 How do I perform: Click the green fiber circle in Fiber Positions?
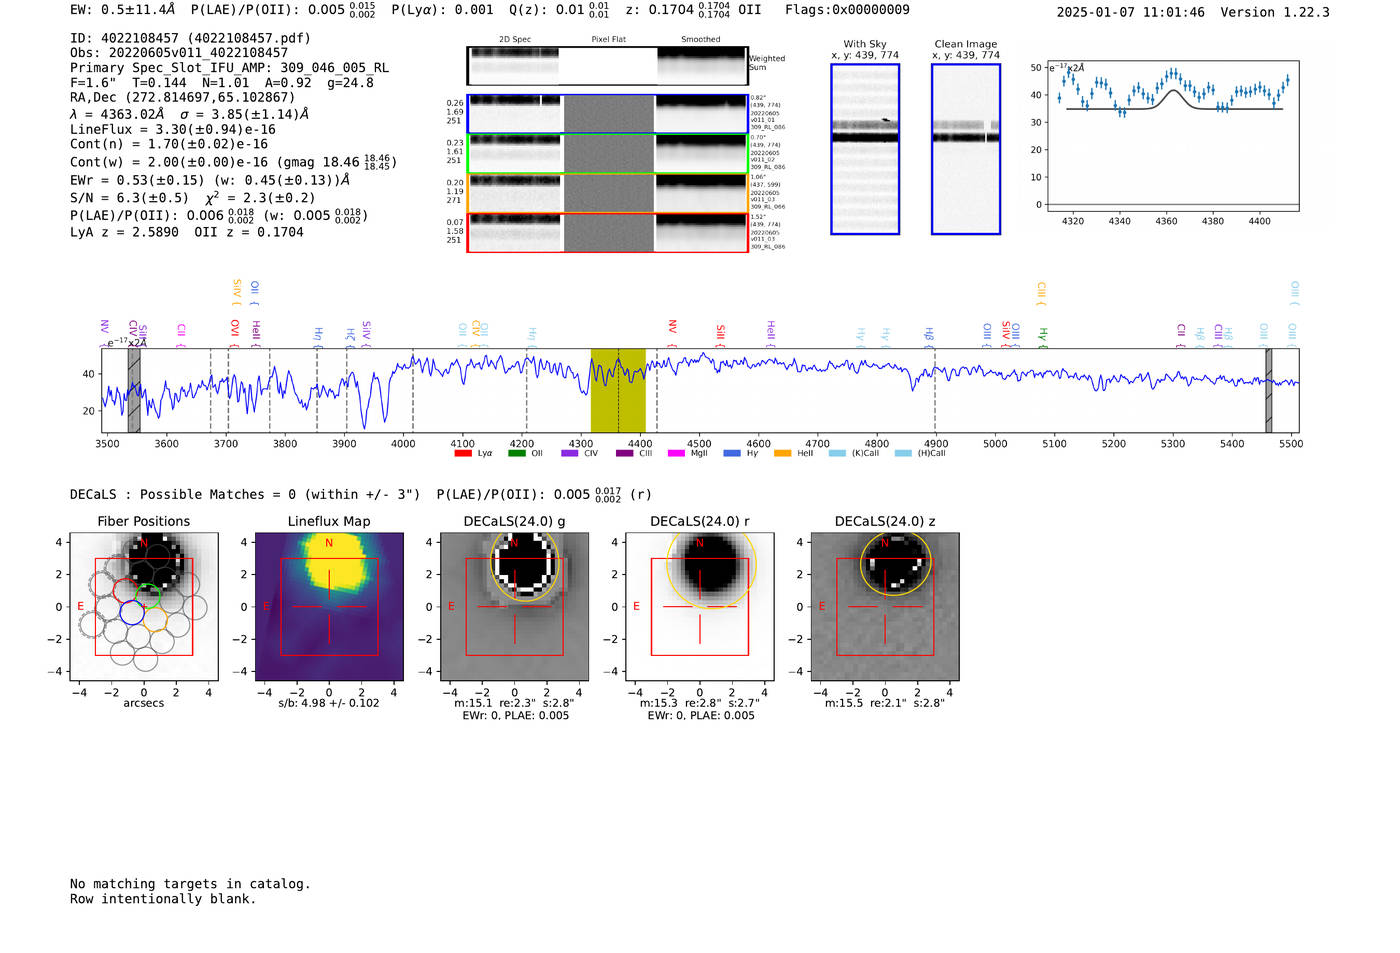tap(148, 596)
